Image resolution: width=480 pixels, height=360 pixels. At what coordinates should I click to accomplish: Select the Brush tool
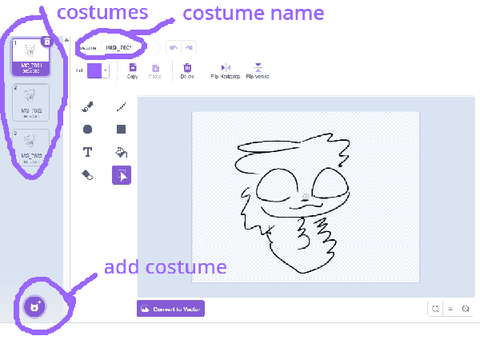[88, 107]
